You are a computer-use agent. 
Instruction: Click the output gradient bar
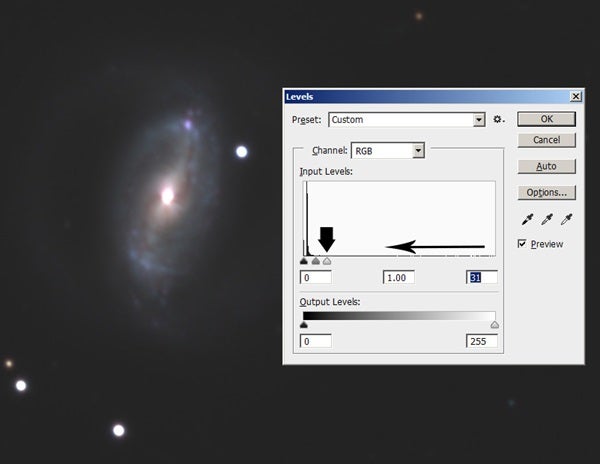click(x=399, y=316)
